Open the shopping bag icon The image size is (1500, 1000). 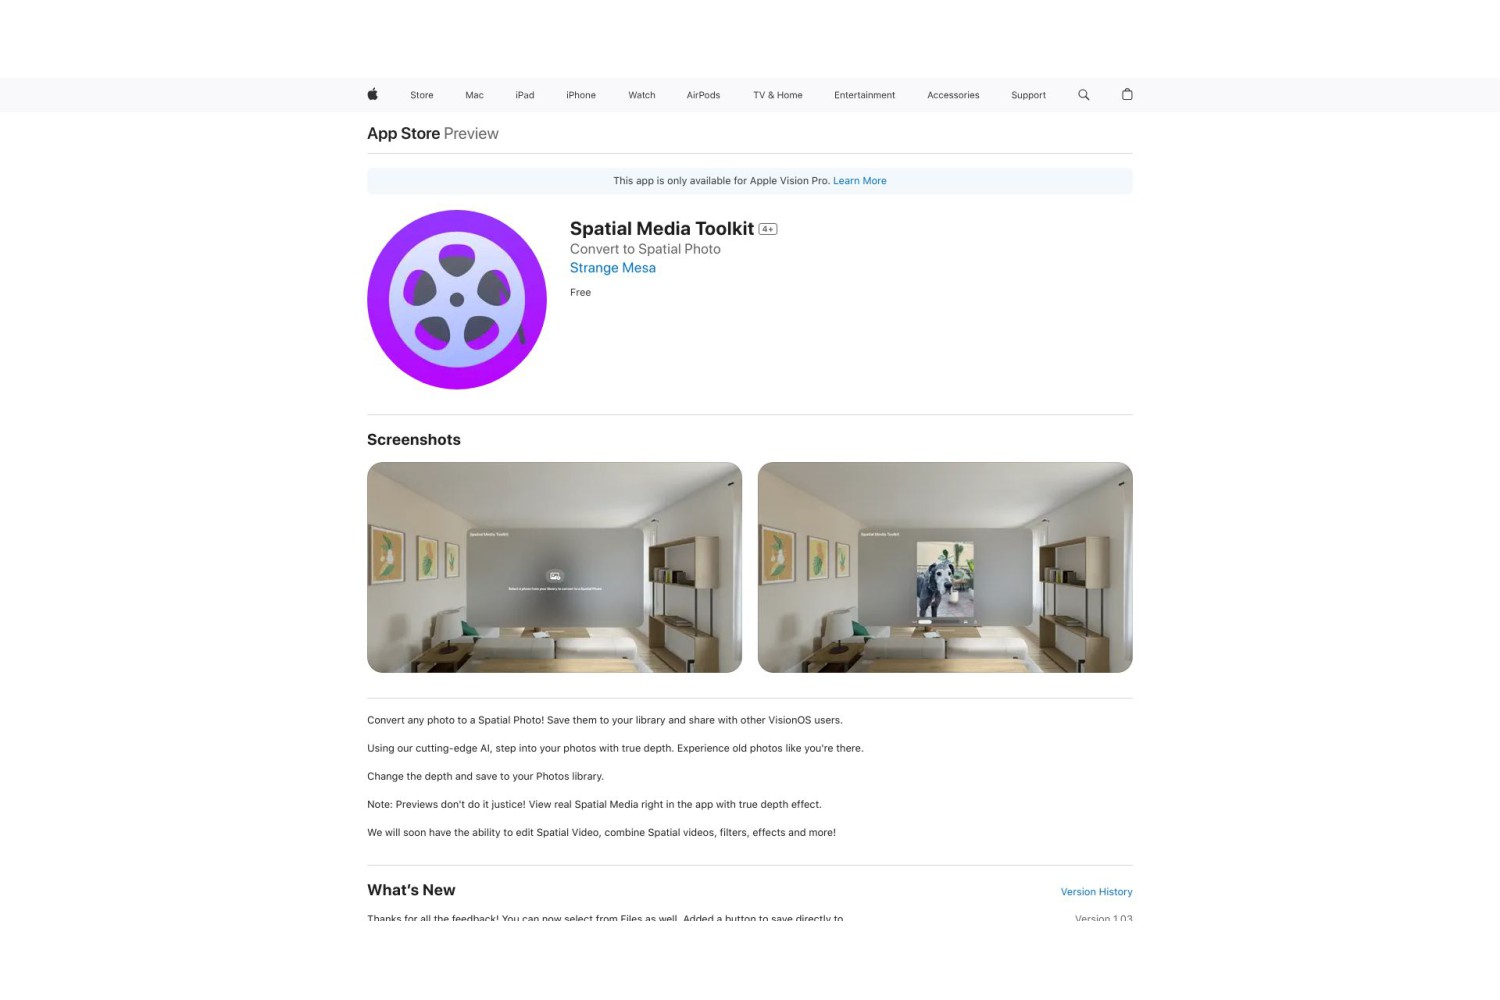1127,94
